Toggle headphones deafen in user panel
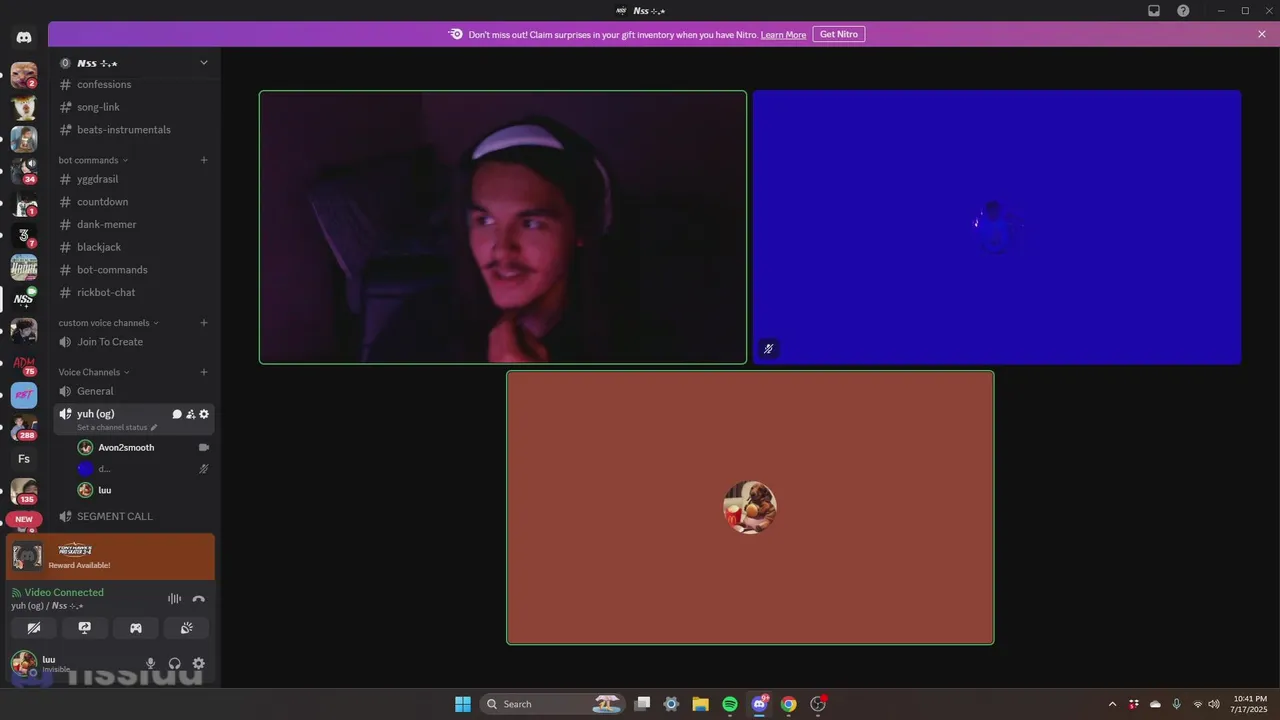This screenshot has height=720, width=1280. pyautogui.click(x=175, y=663)
